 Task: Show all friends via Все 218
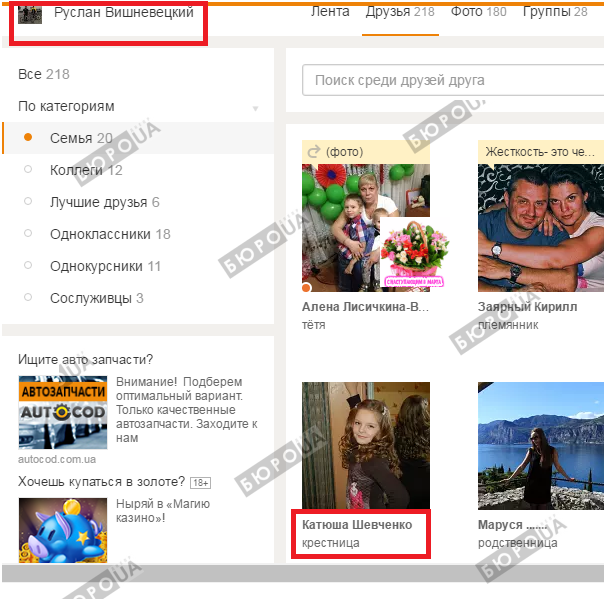point(44,74)
